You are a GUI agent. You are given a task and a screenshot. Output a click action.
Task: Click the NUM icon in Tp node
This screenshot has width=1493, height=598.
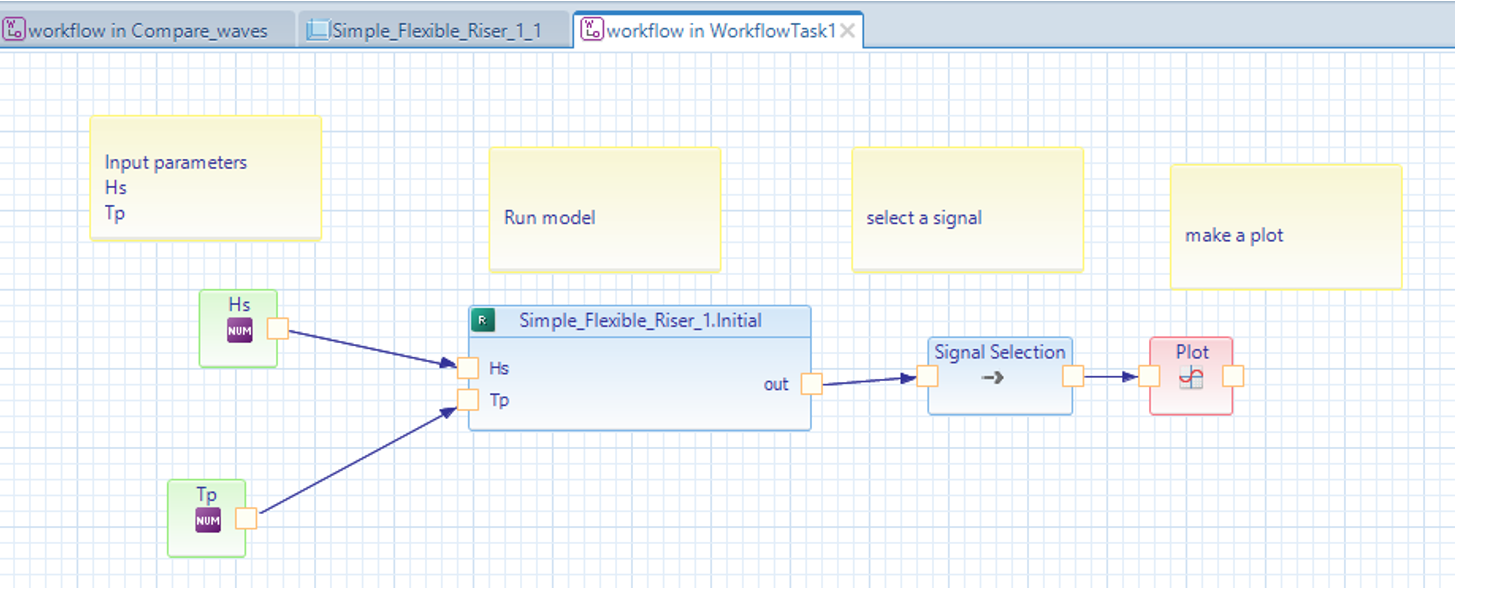coord(208,520)
